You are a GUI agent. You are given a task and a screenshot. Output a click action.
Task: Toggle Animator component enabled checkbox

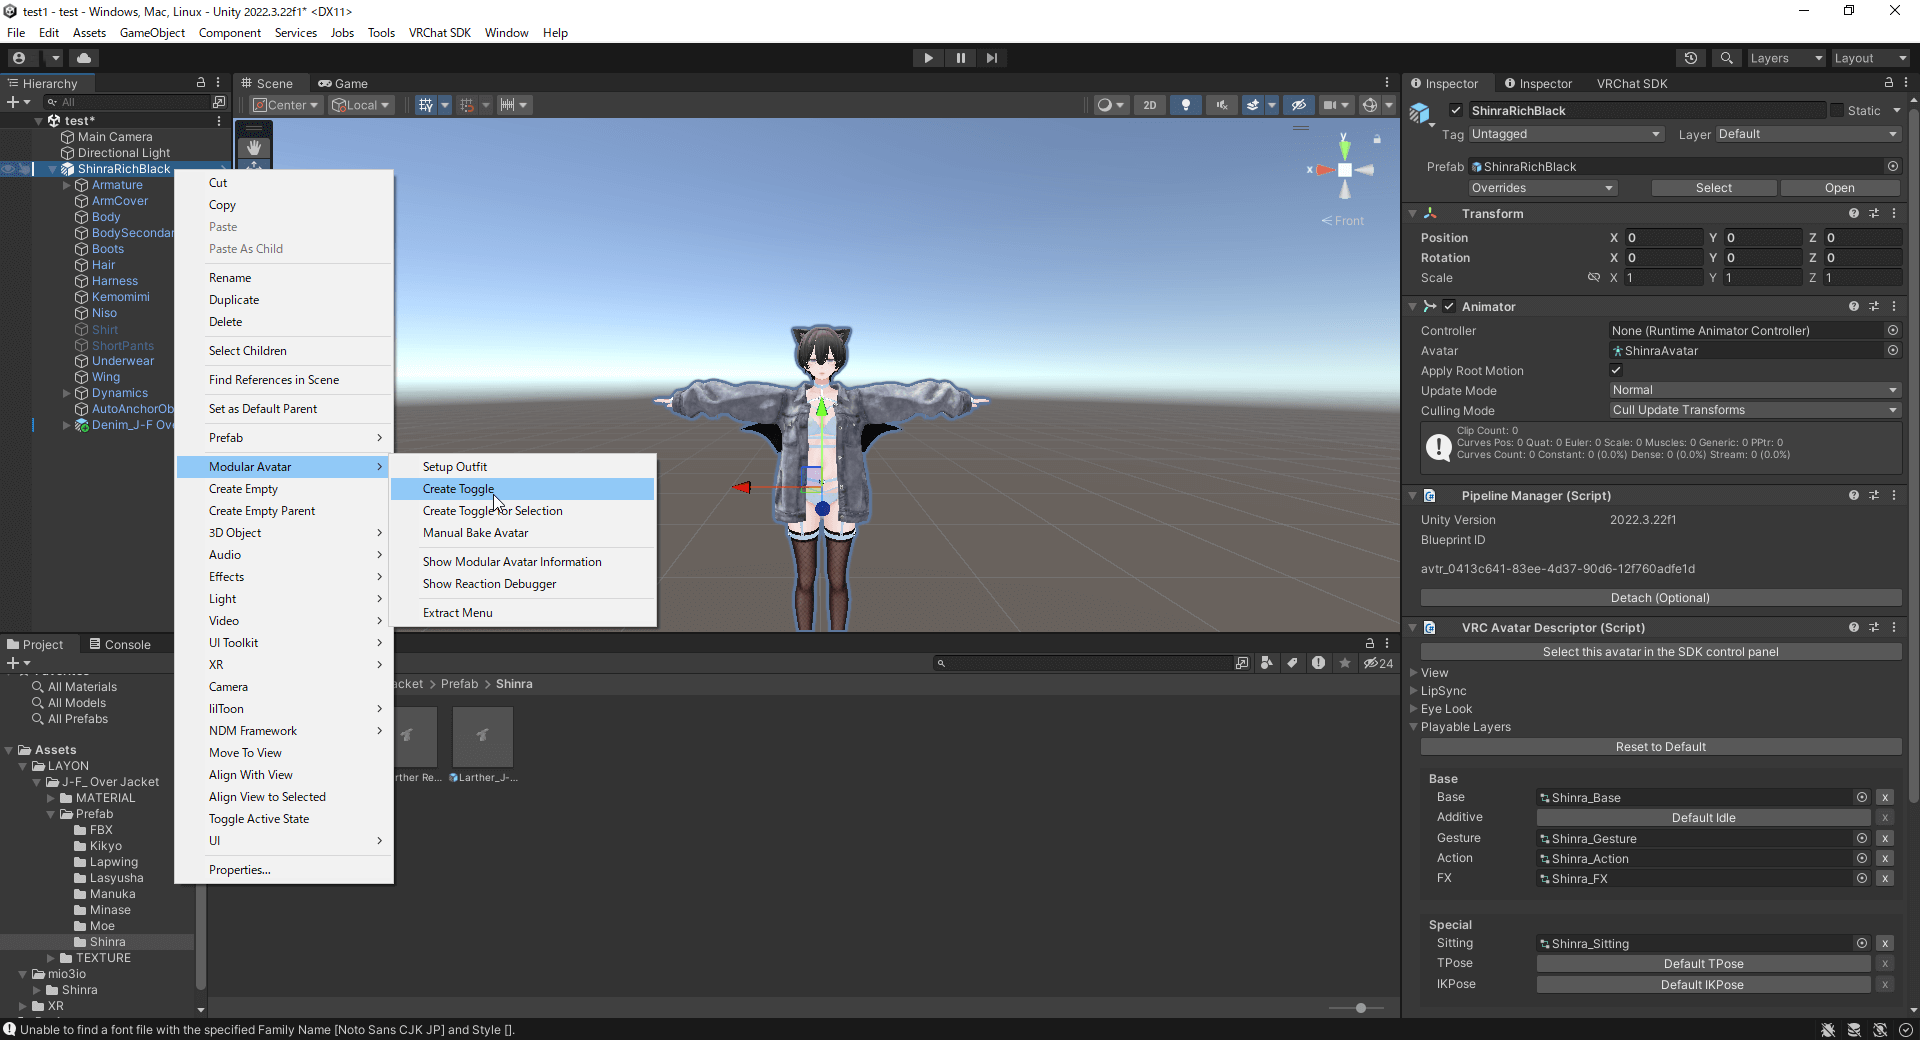(1449, 306)
